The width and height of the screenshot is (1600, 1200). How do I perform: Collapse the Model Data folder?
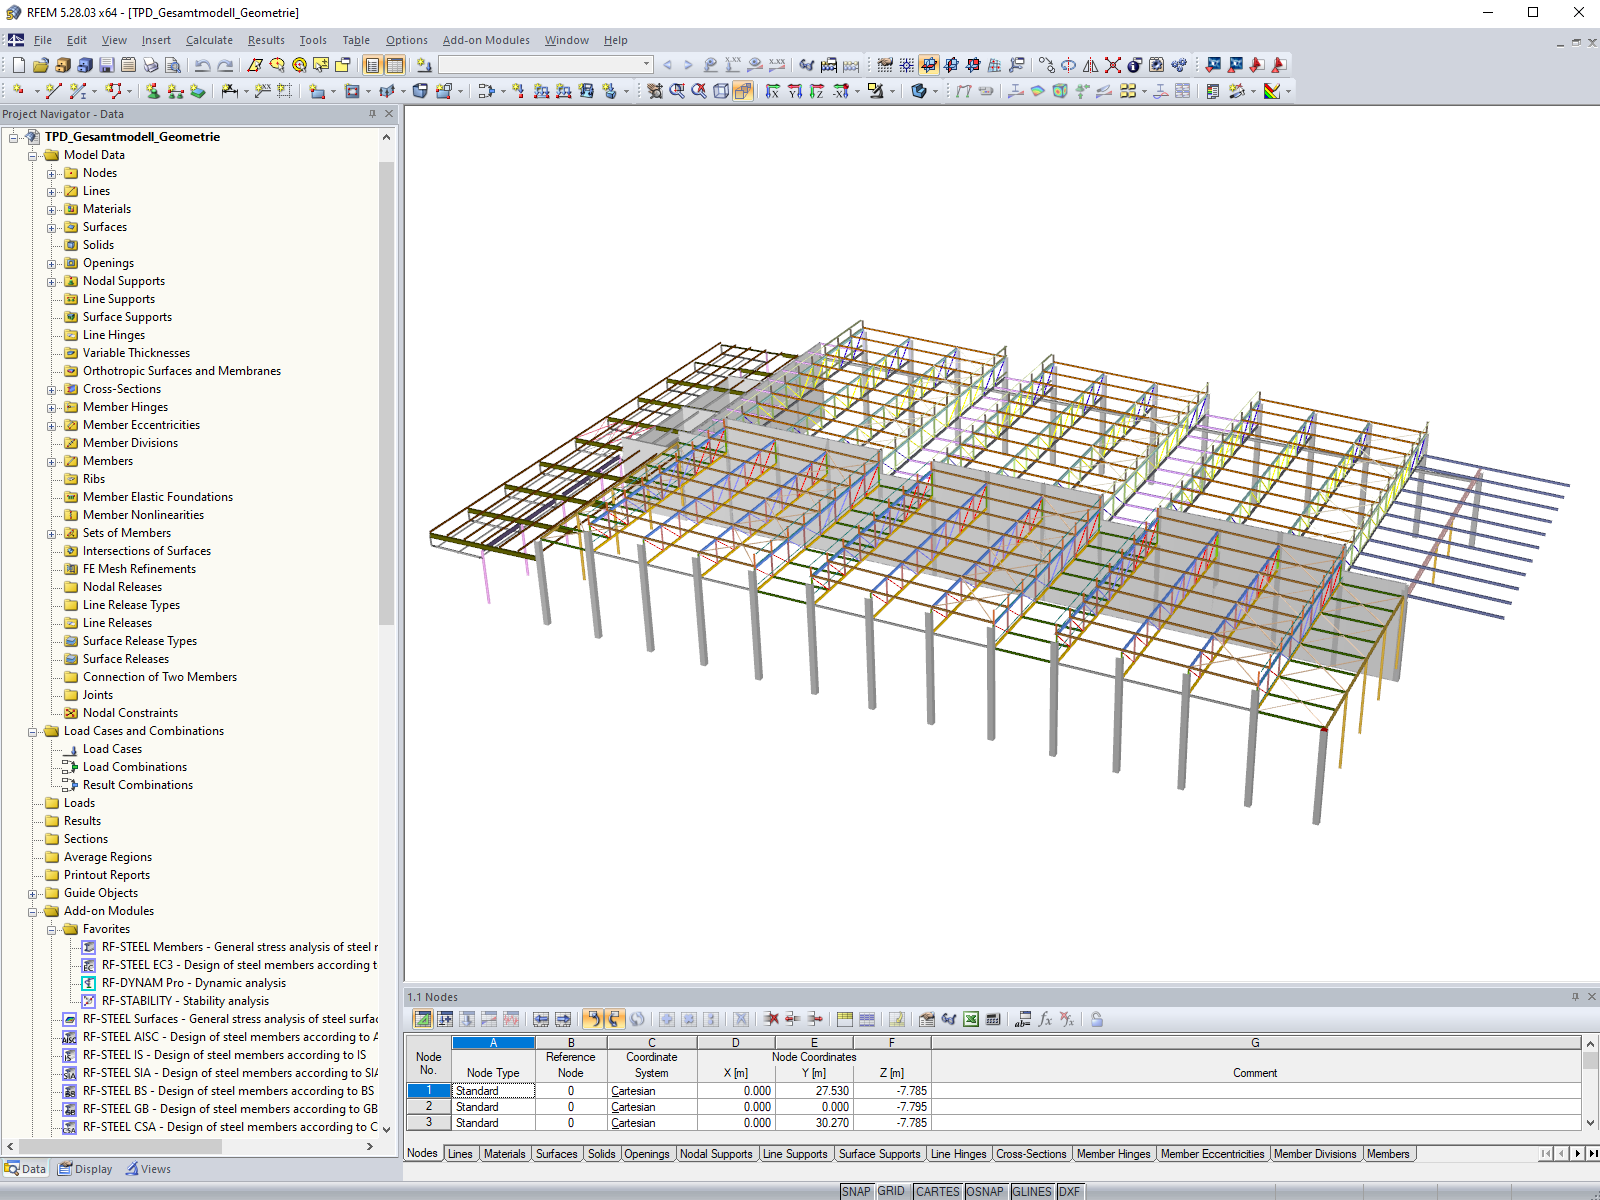[x=33, y=155]
